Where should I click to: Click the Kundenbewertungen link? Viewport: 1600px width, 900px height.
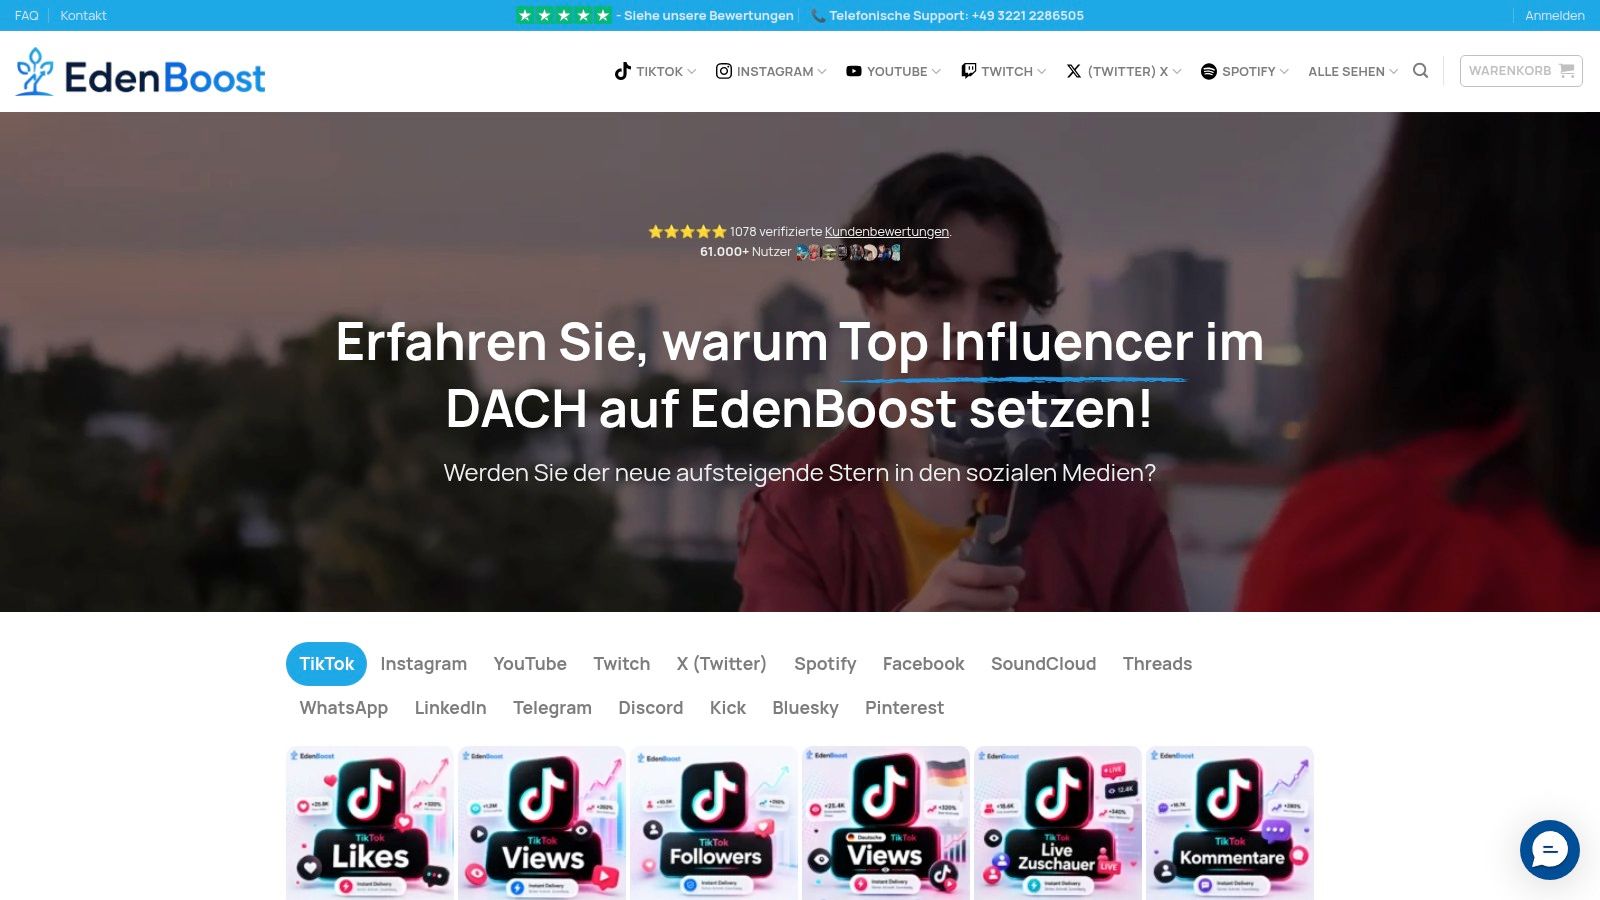point(886,231)
